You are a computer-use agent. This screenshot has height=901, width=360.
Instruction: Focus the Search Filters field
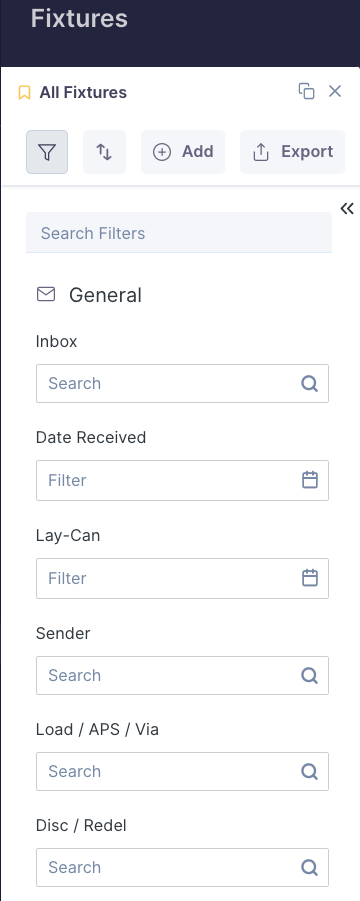coord(179,233)
